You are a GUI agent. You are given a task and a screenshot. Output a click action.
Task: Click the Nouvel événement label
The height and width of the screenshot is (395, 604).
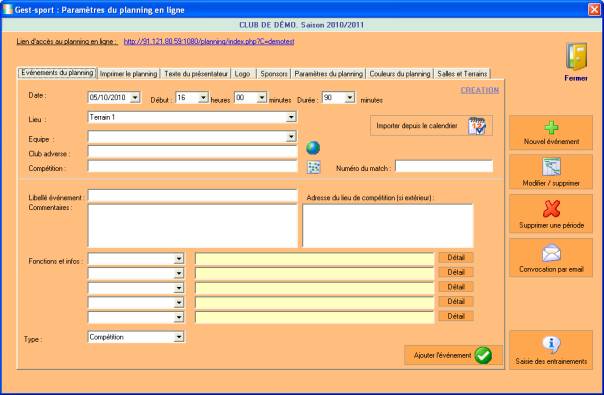click(x=551, y=141)
